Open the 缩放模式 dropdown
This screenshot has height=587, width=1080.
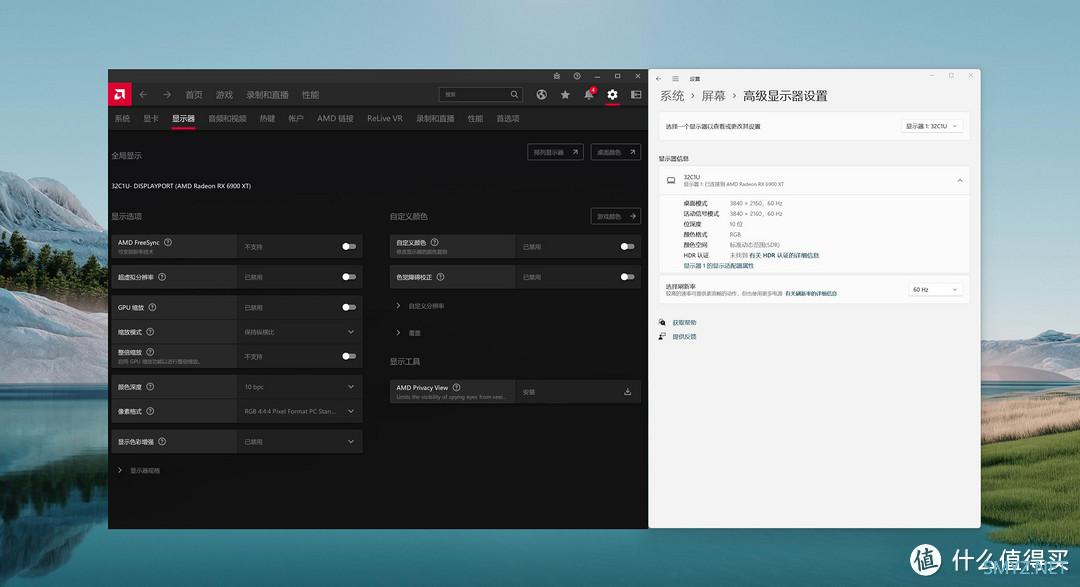[300, 332]
